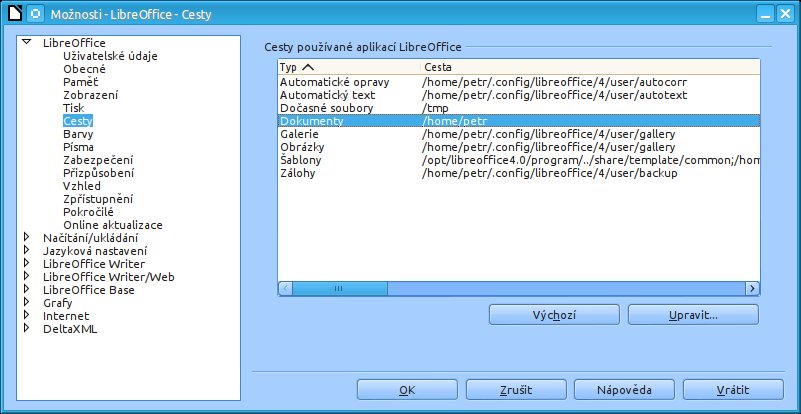
Task: Expand the Grafy node
Action: pos(27,303)
